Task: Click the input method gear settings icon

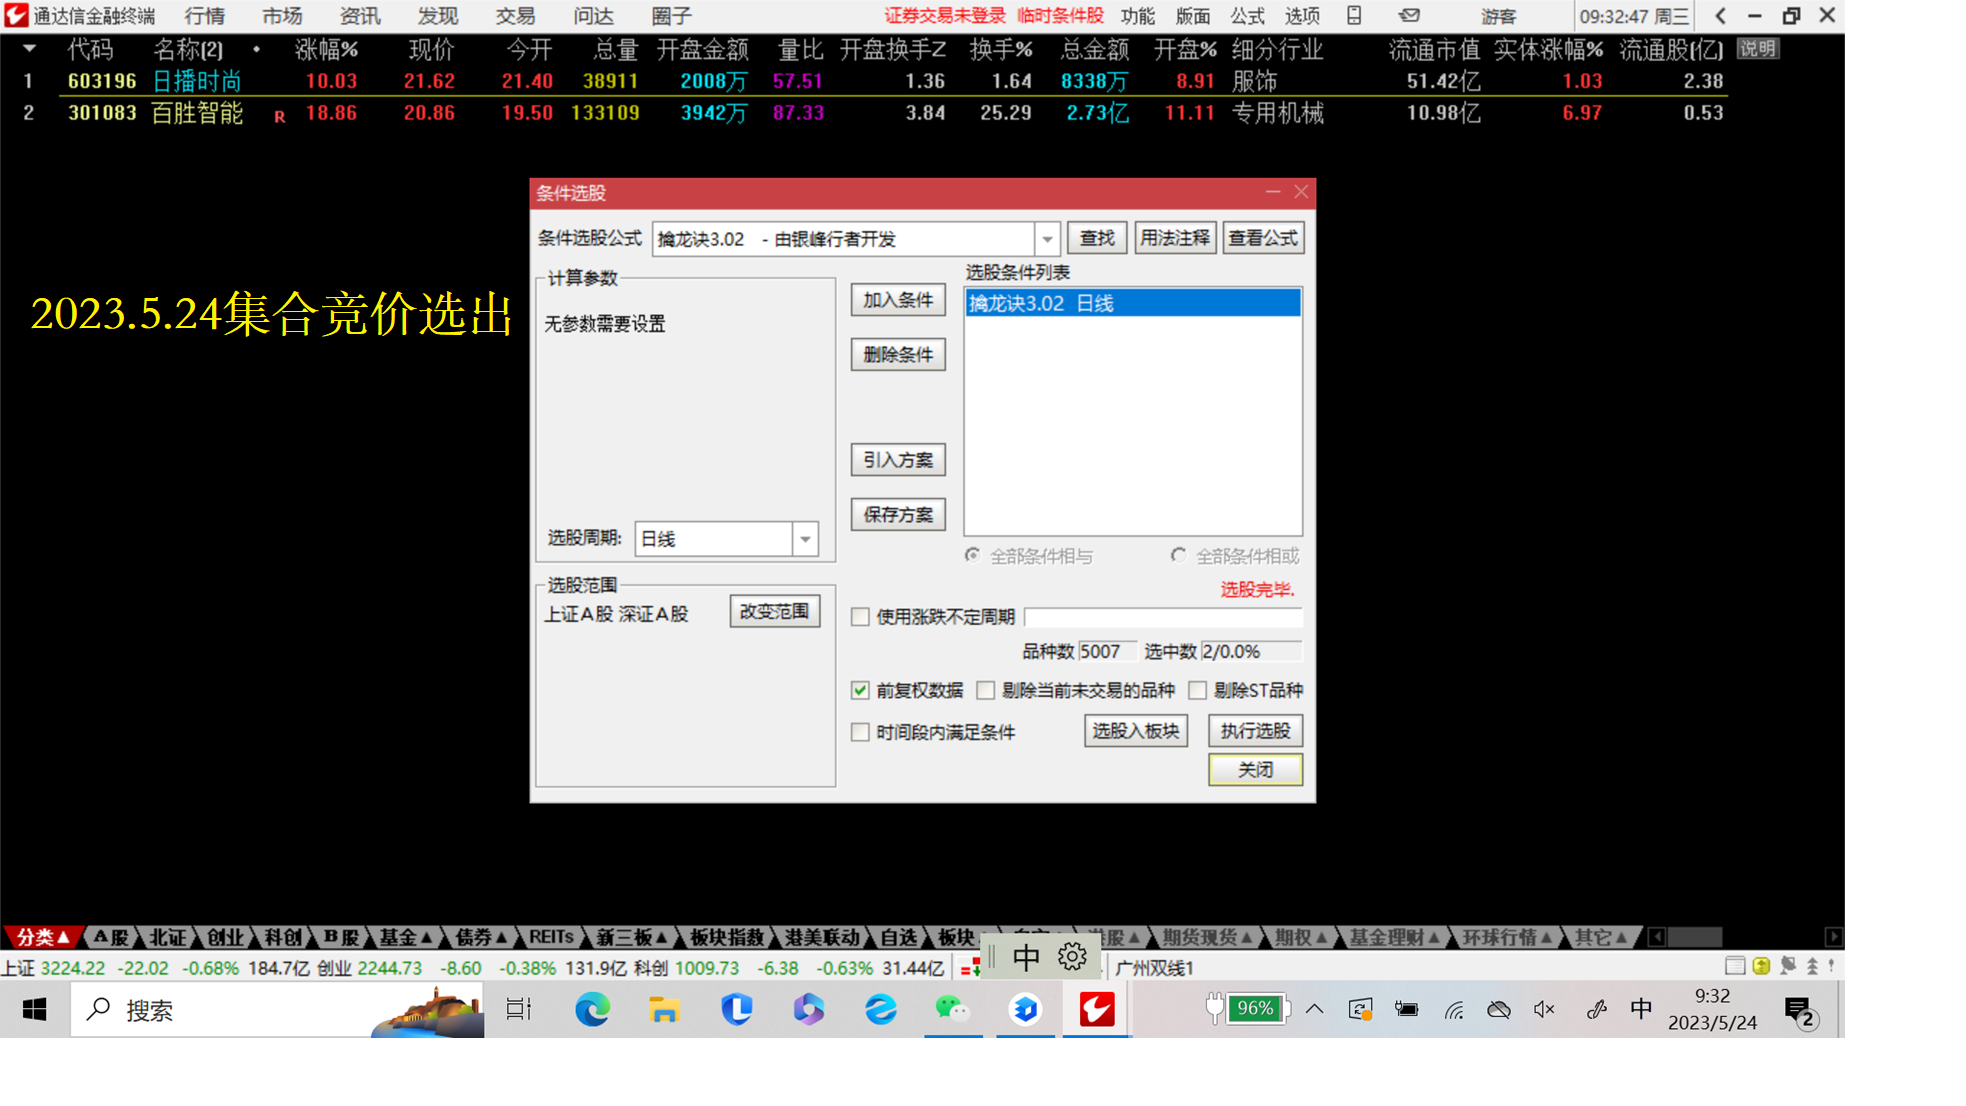Action: coord(1072,957)
